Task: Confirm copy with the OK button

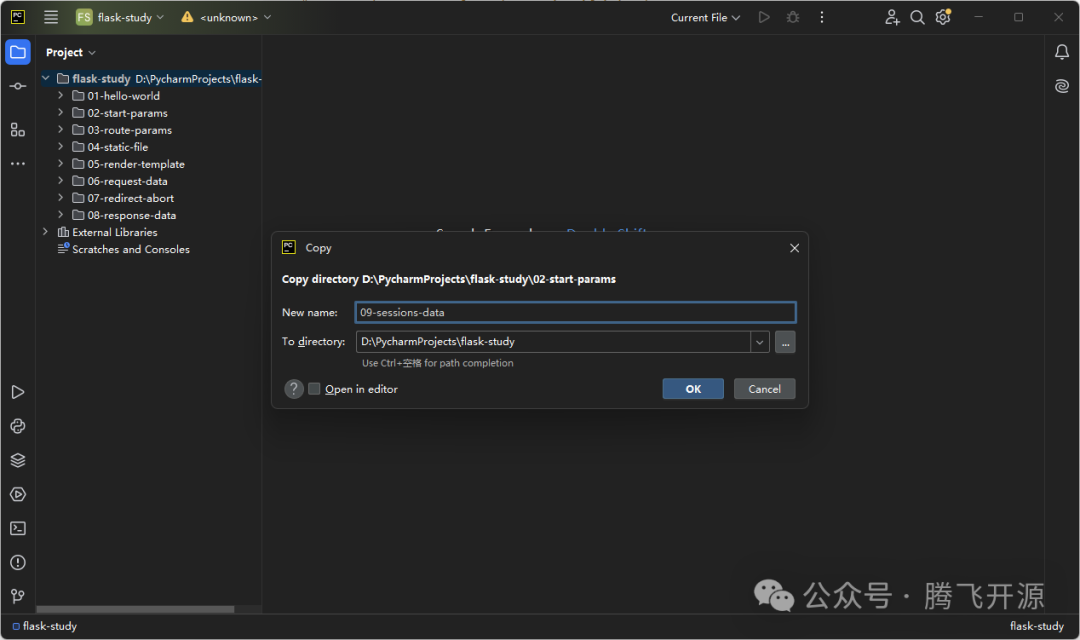Action: (x=693, y=389)
